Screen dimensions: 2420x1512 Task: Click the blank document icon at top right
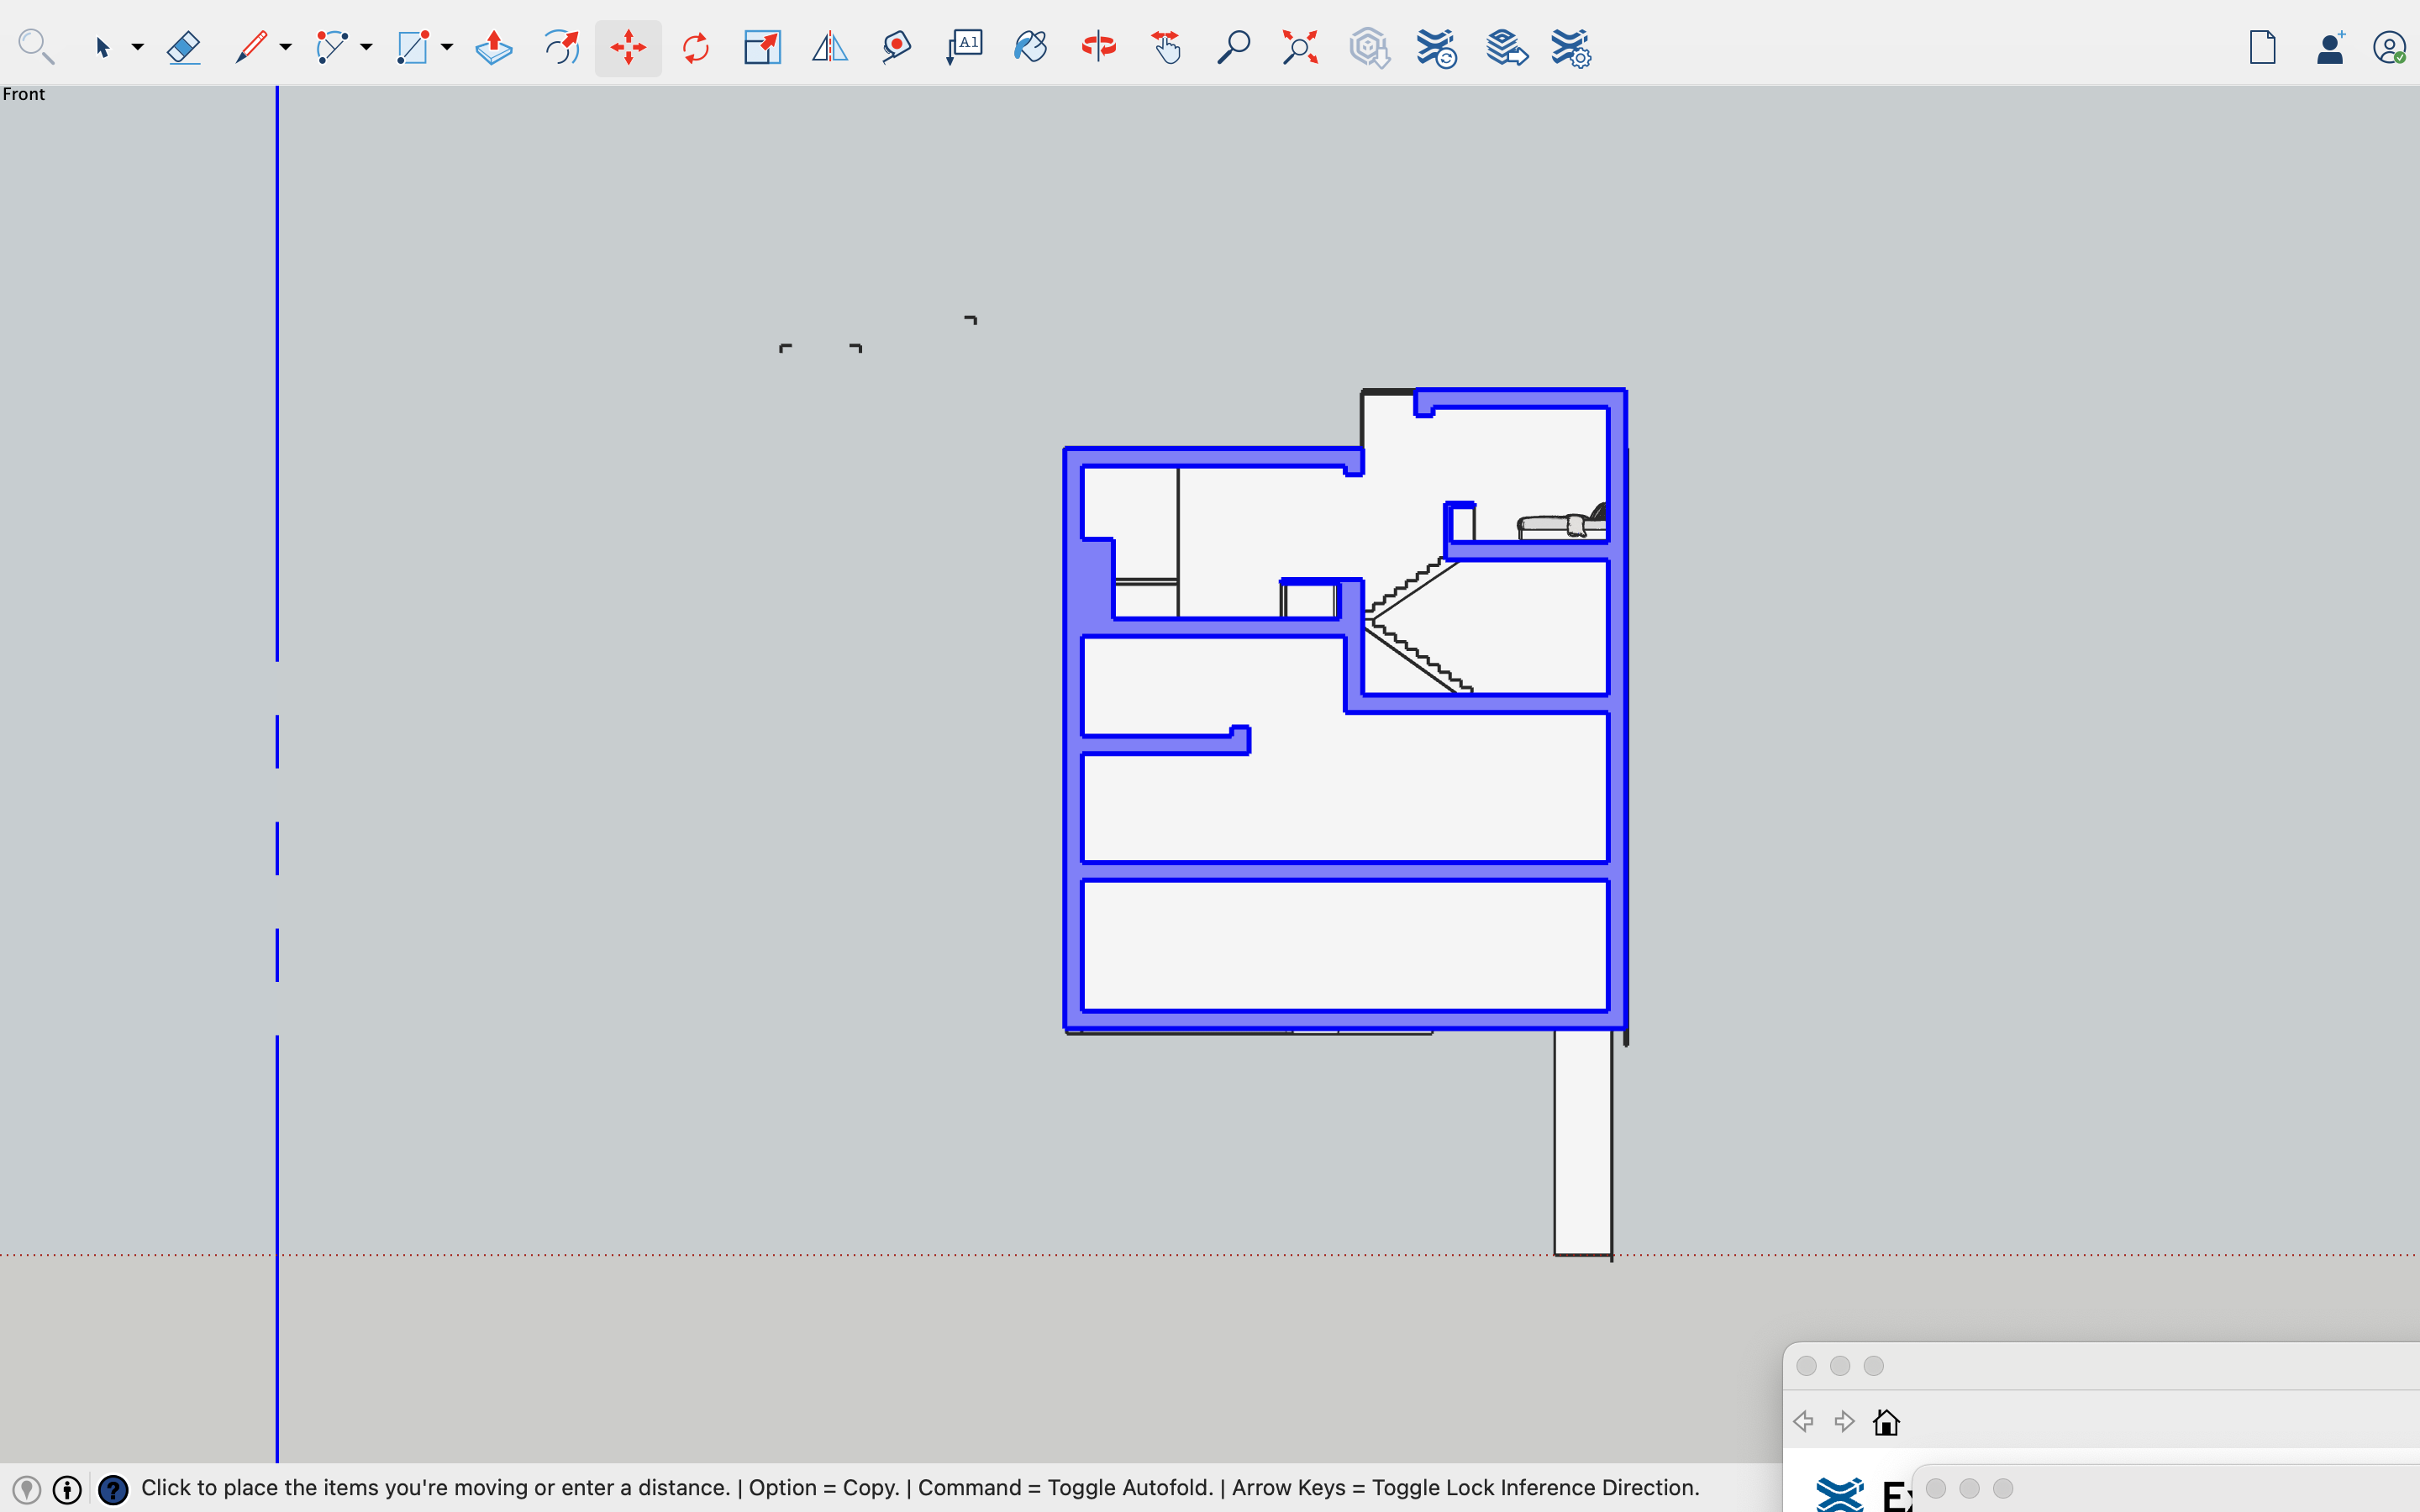(2263, 47)
